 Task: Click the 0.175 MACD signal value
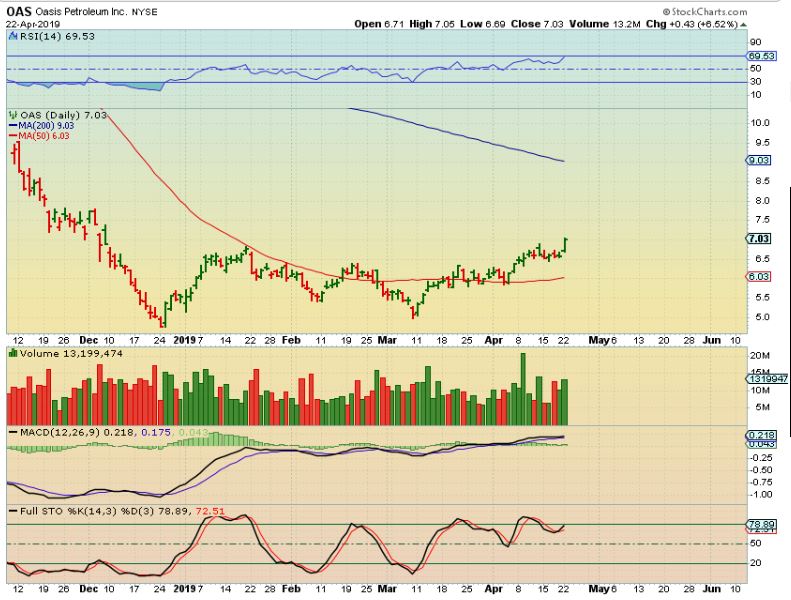(156, 432)
